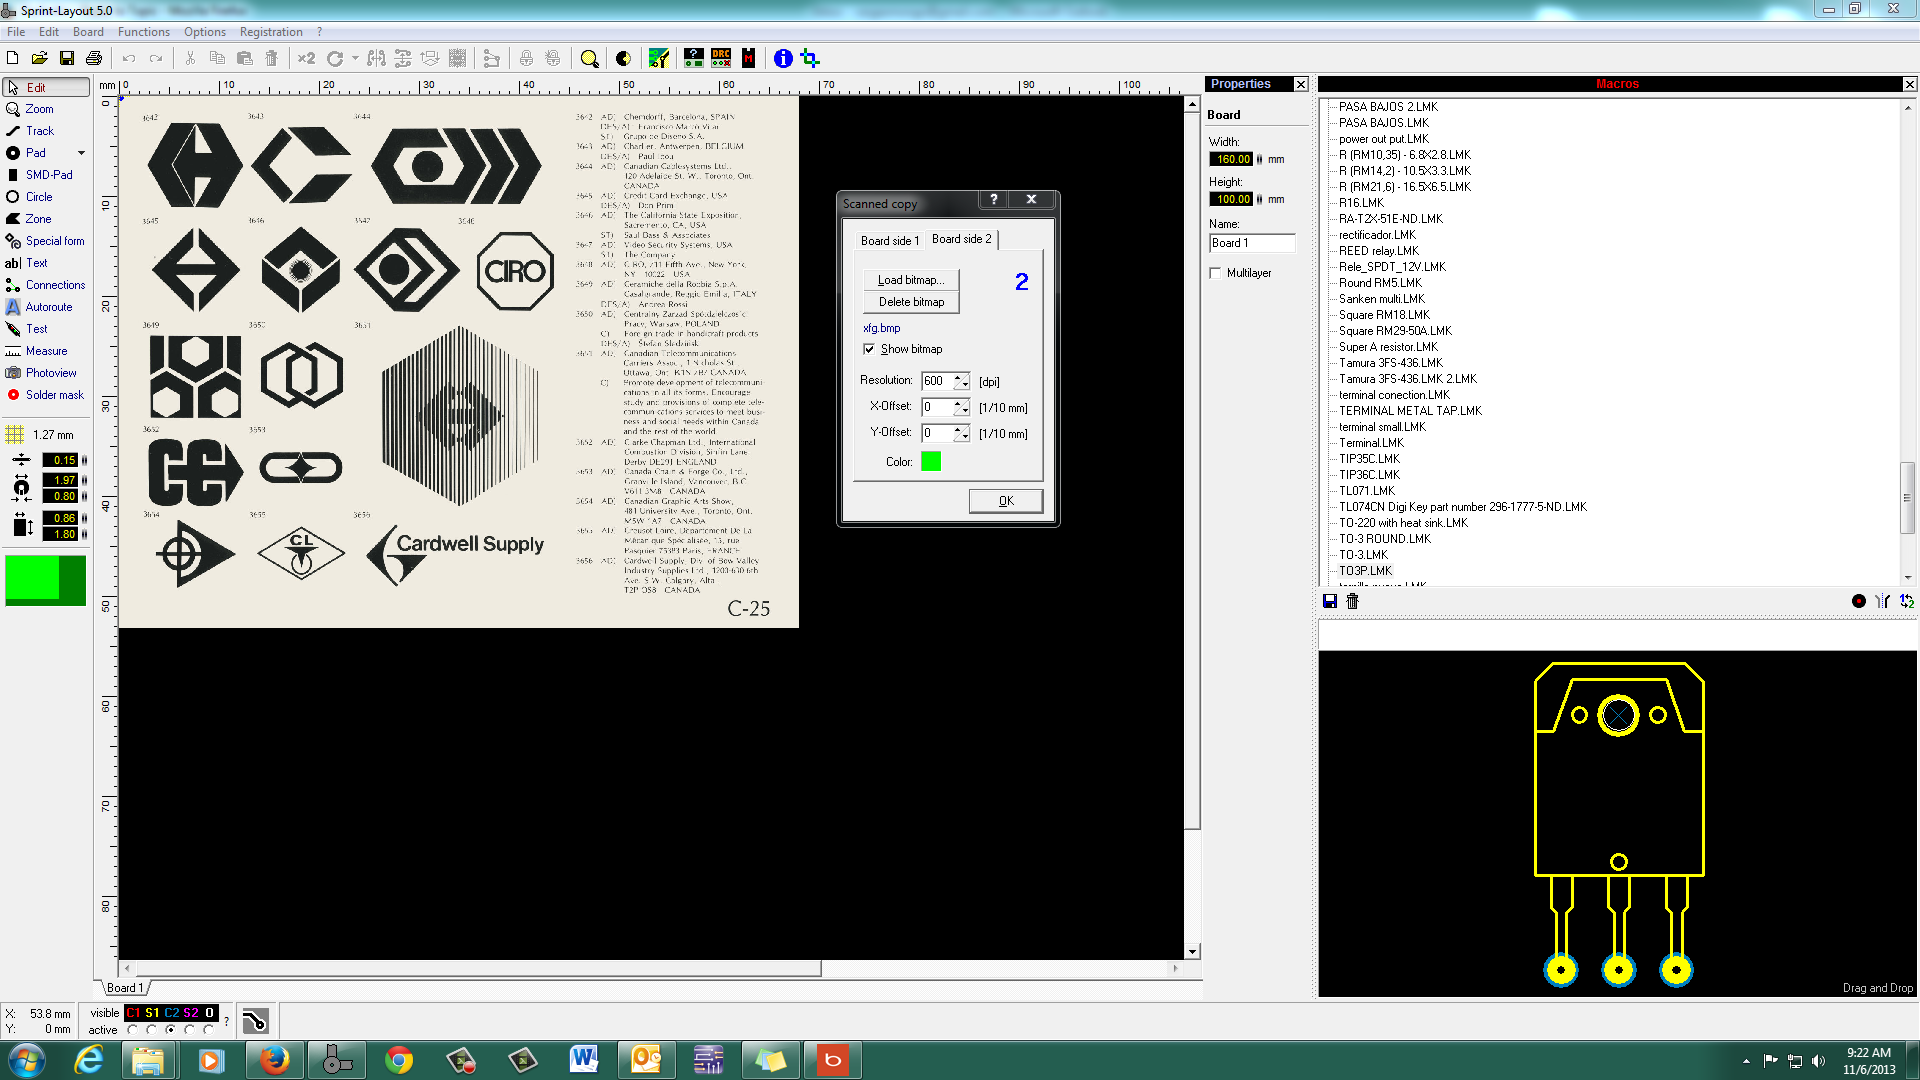Set S1 layer active radio button
1920x1080 pixels.
pos(151,1030)
